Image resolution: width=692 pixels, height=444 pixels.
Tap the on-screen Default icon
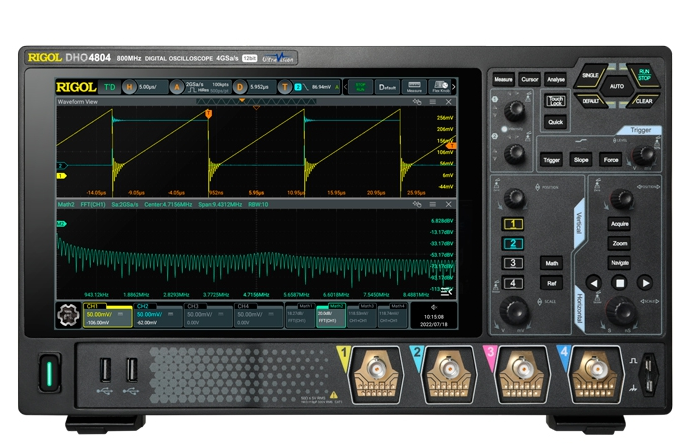click(x=387, y=87)
